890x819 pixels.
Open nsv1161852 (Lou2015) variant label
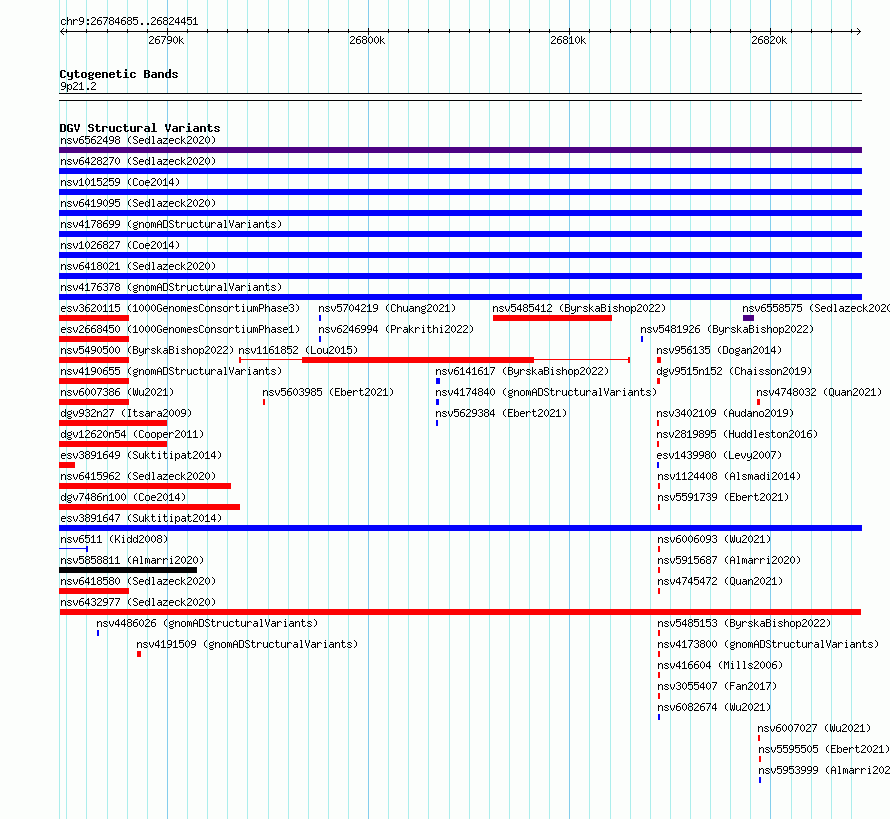(x=298, y=350)
